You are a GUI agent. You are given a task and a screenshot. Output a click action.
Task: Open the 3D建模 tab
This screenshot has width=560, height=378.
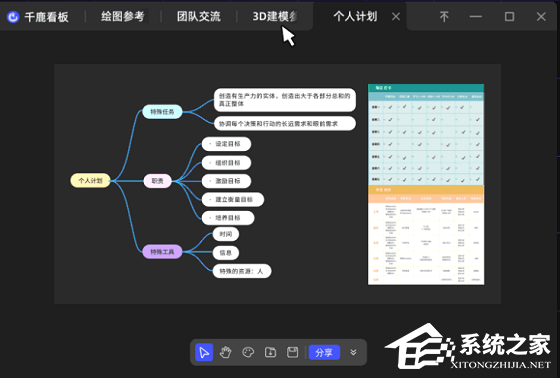275,16
